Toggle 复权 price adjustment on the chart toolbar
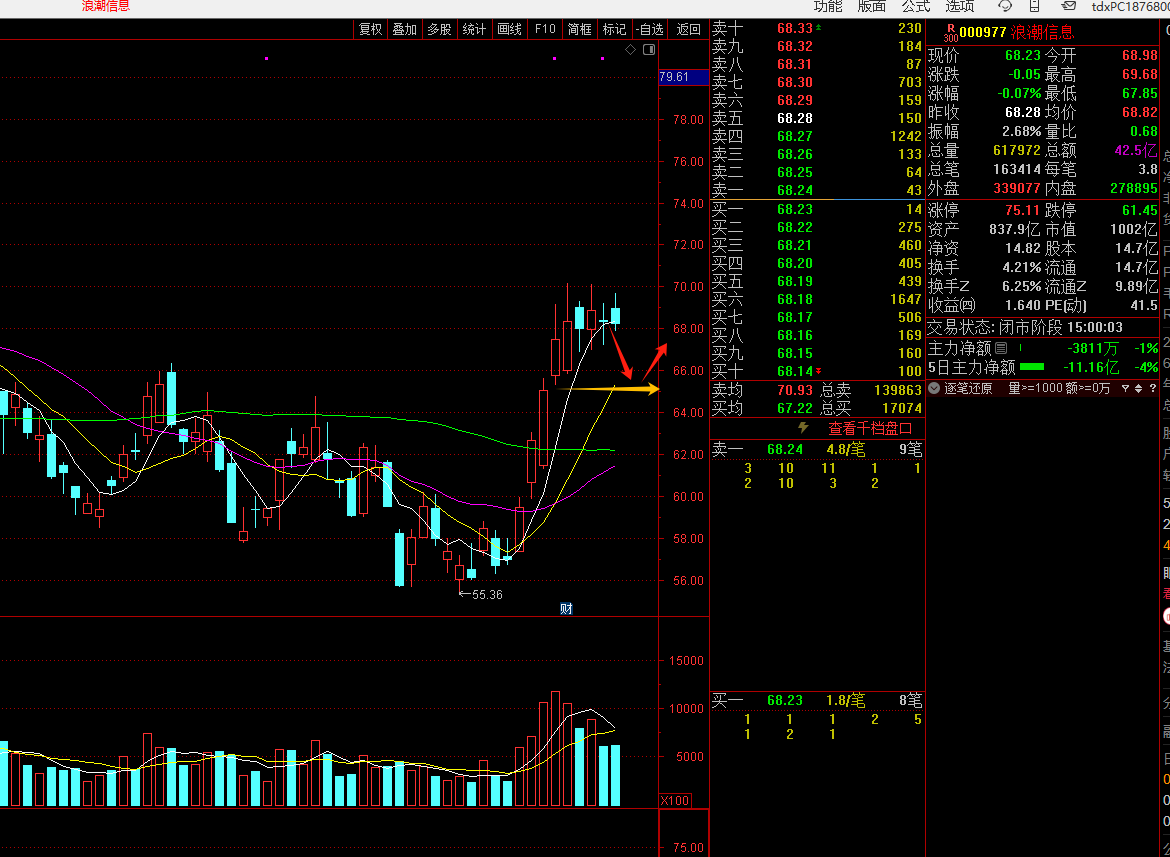The image size is (1170, 857). (370, 29)
